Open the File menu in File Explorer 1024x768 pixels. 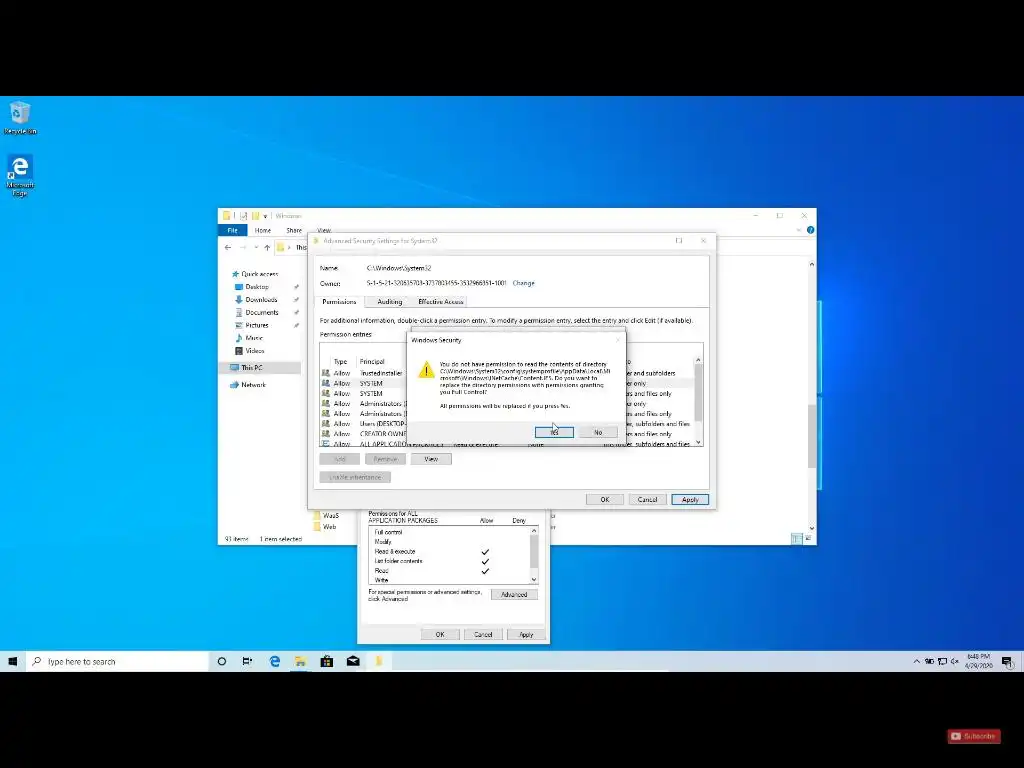coord(232,231)
